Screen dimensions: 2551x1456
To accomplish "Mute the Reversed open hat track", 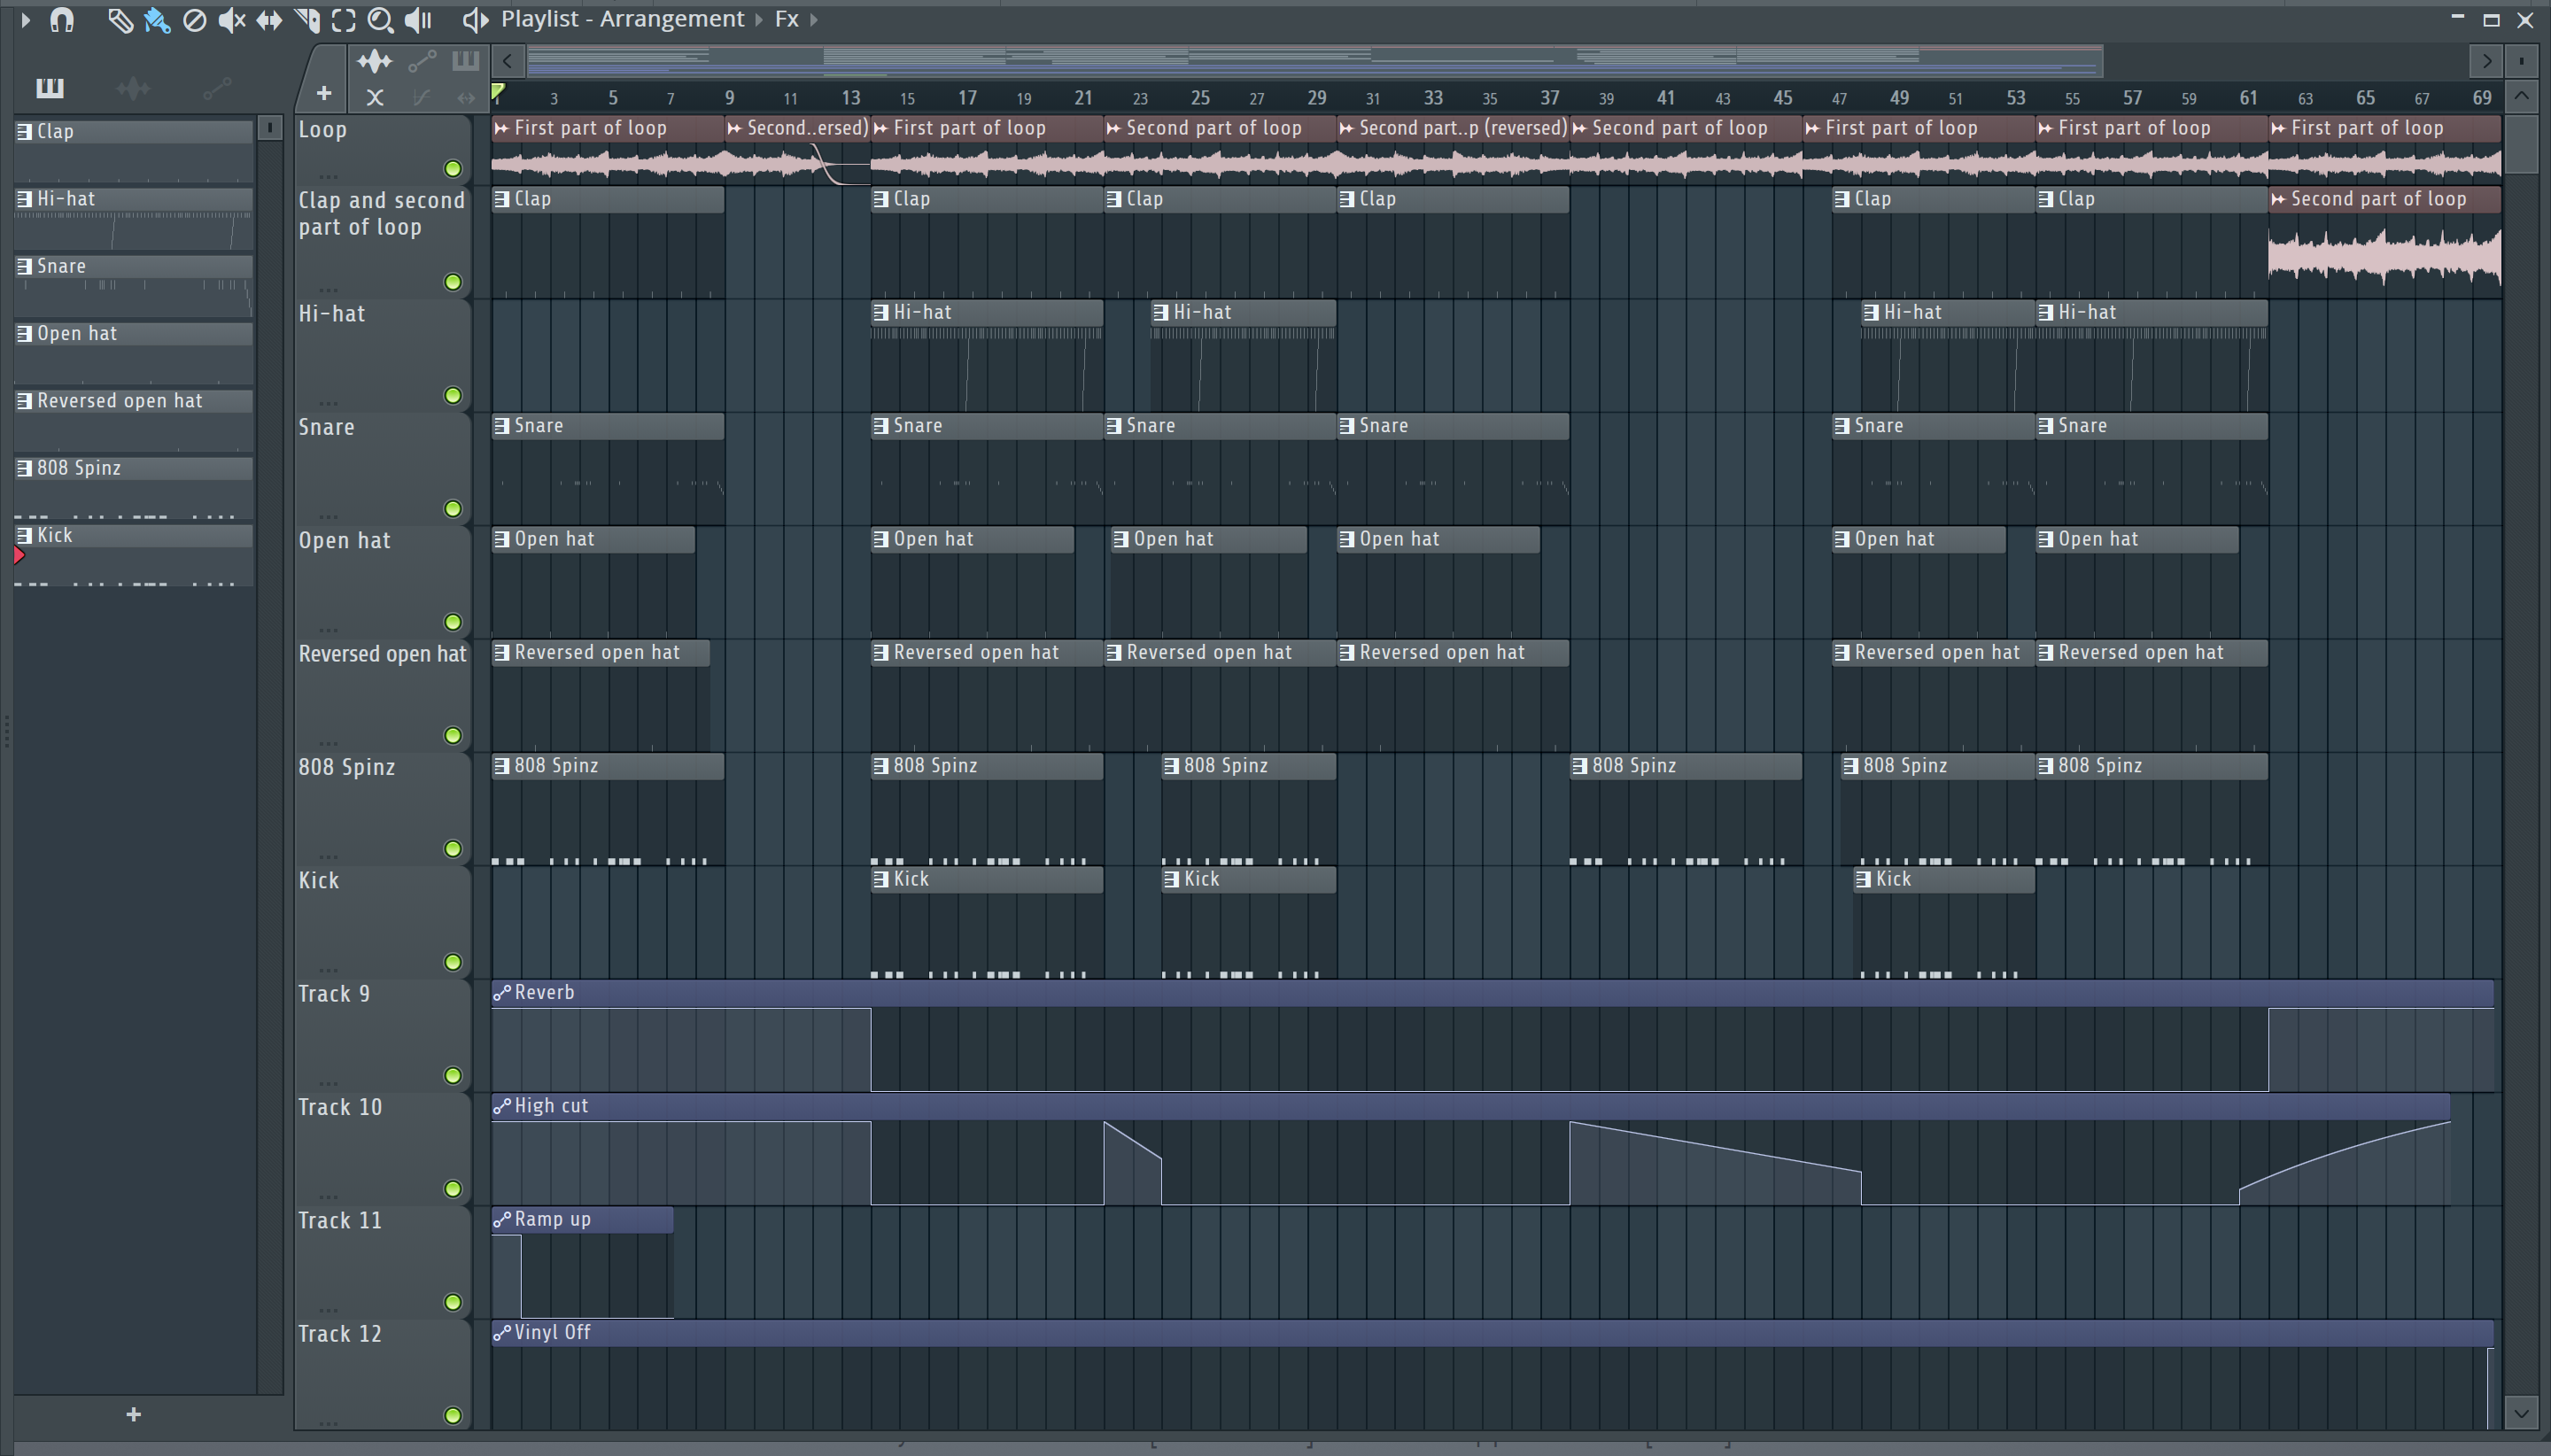I will tap(453, 735).
